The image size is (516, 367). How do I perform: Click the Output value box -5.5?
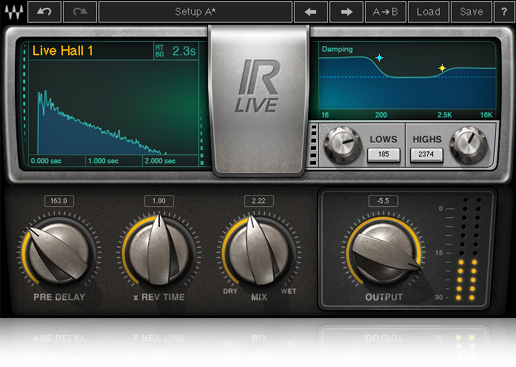(x=383, y=201)
